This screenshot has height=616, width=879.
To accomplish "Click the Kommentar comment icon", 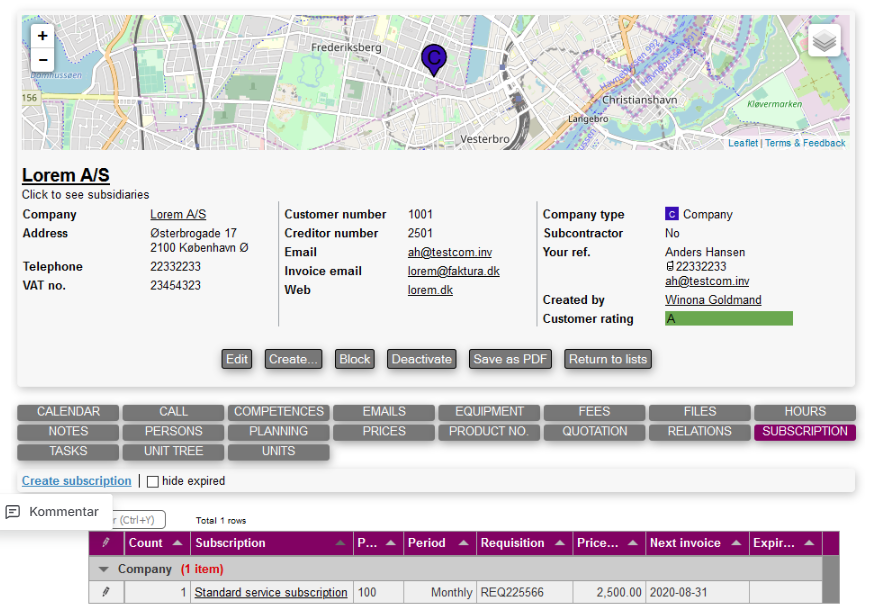I will coord(13,512).
